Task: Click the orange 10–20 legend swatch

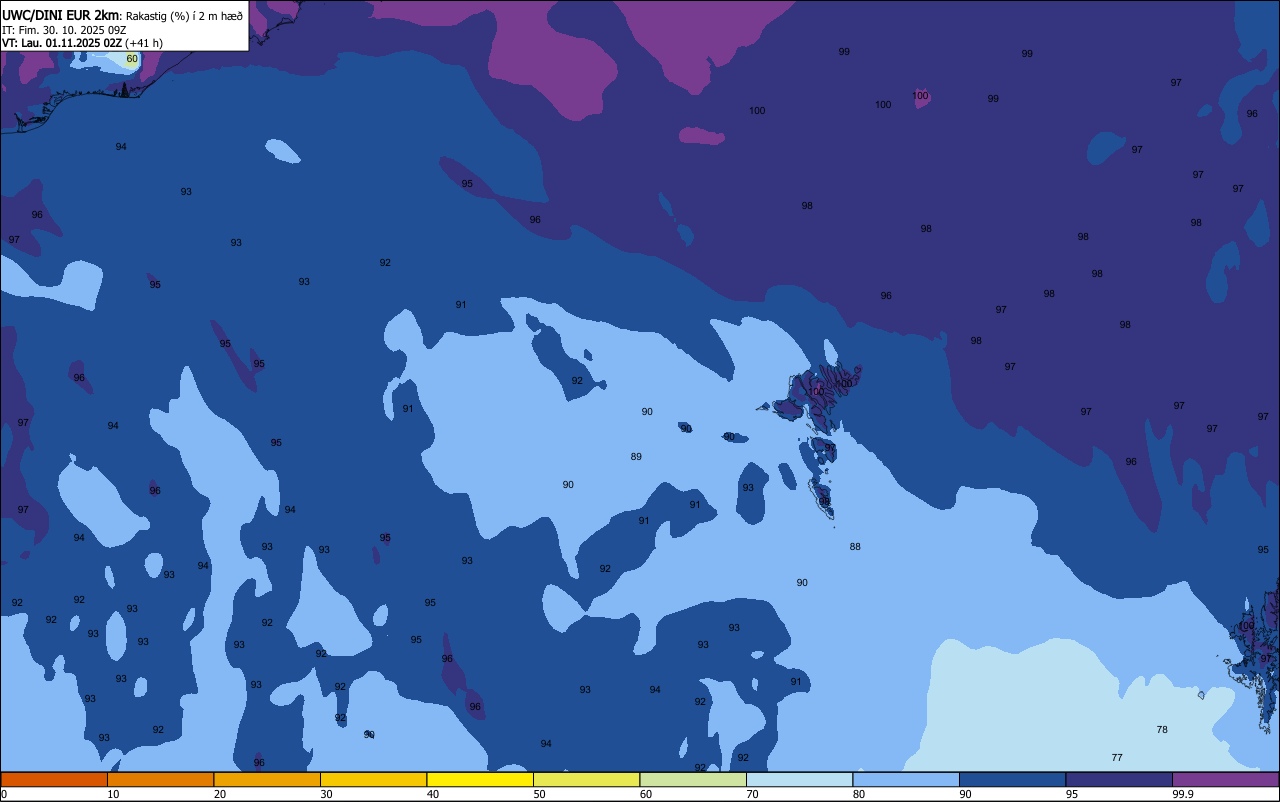Action: click(x=160, y=779)
